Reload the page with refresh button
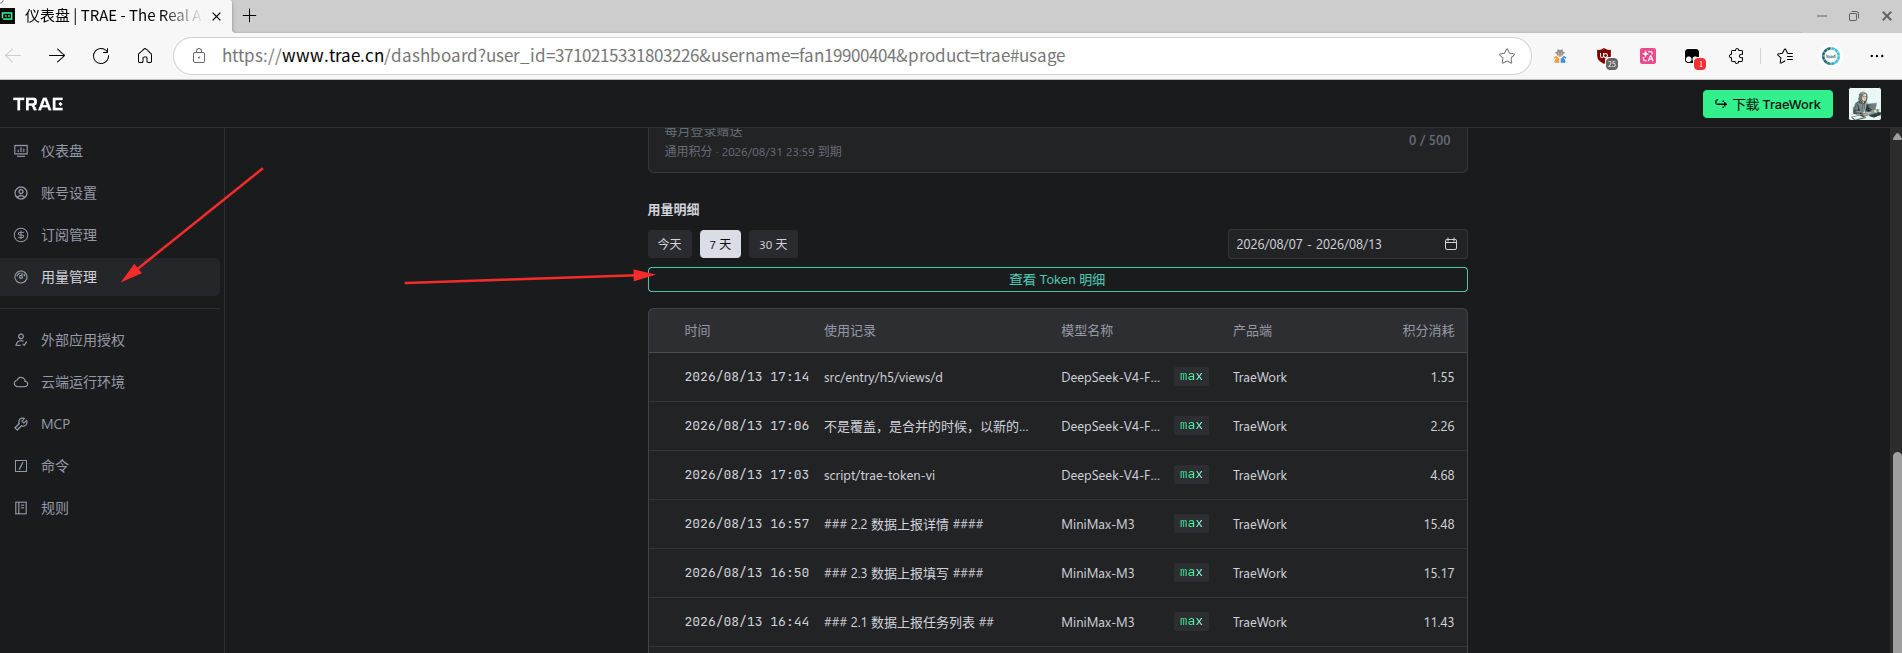This screenshot has width=1902, height=653. (x=101, y=56)
